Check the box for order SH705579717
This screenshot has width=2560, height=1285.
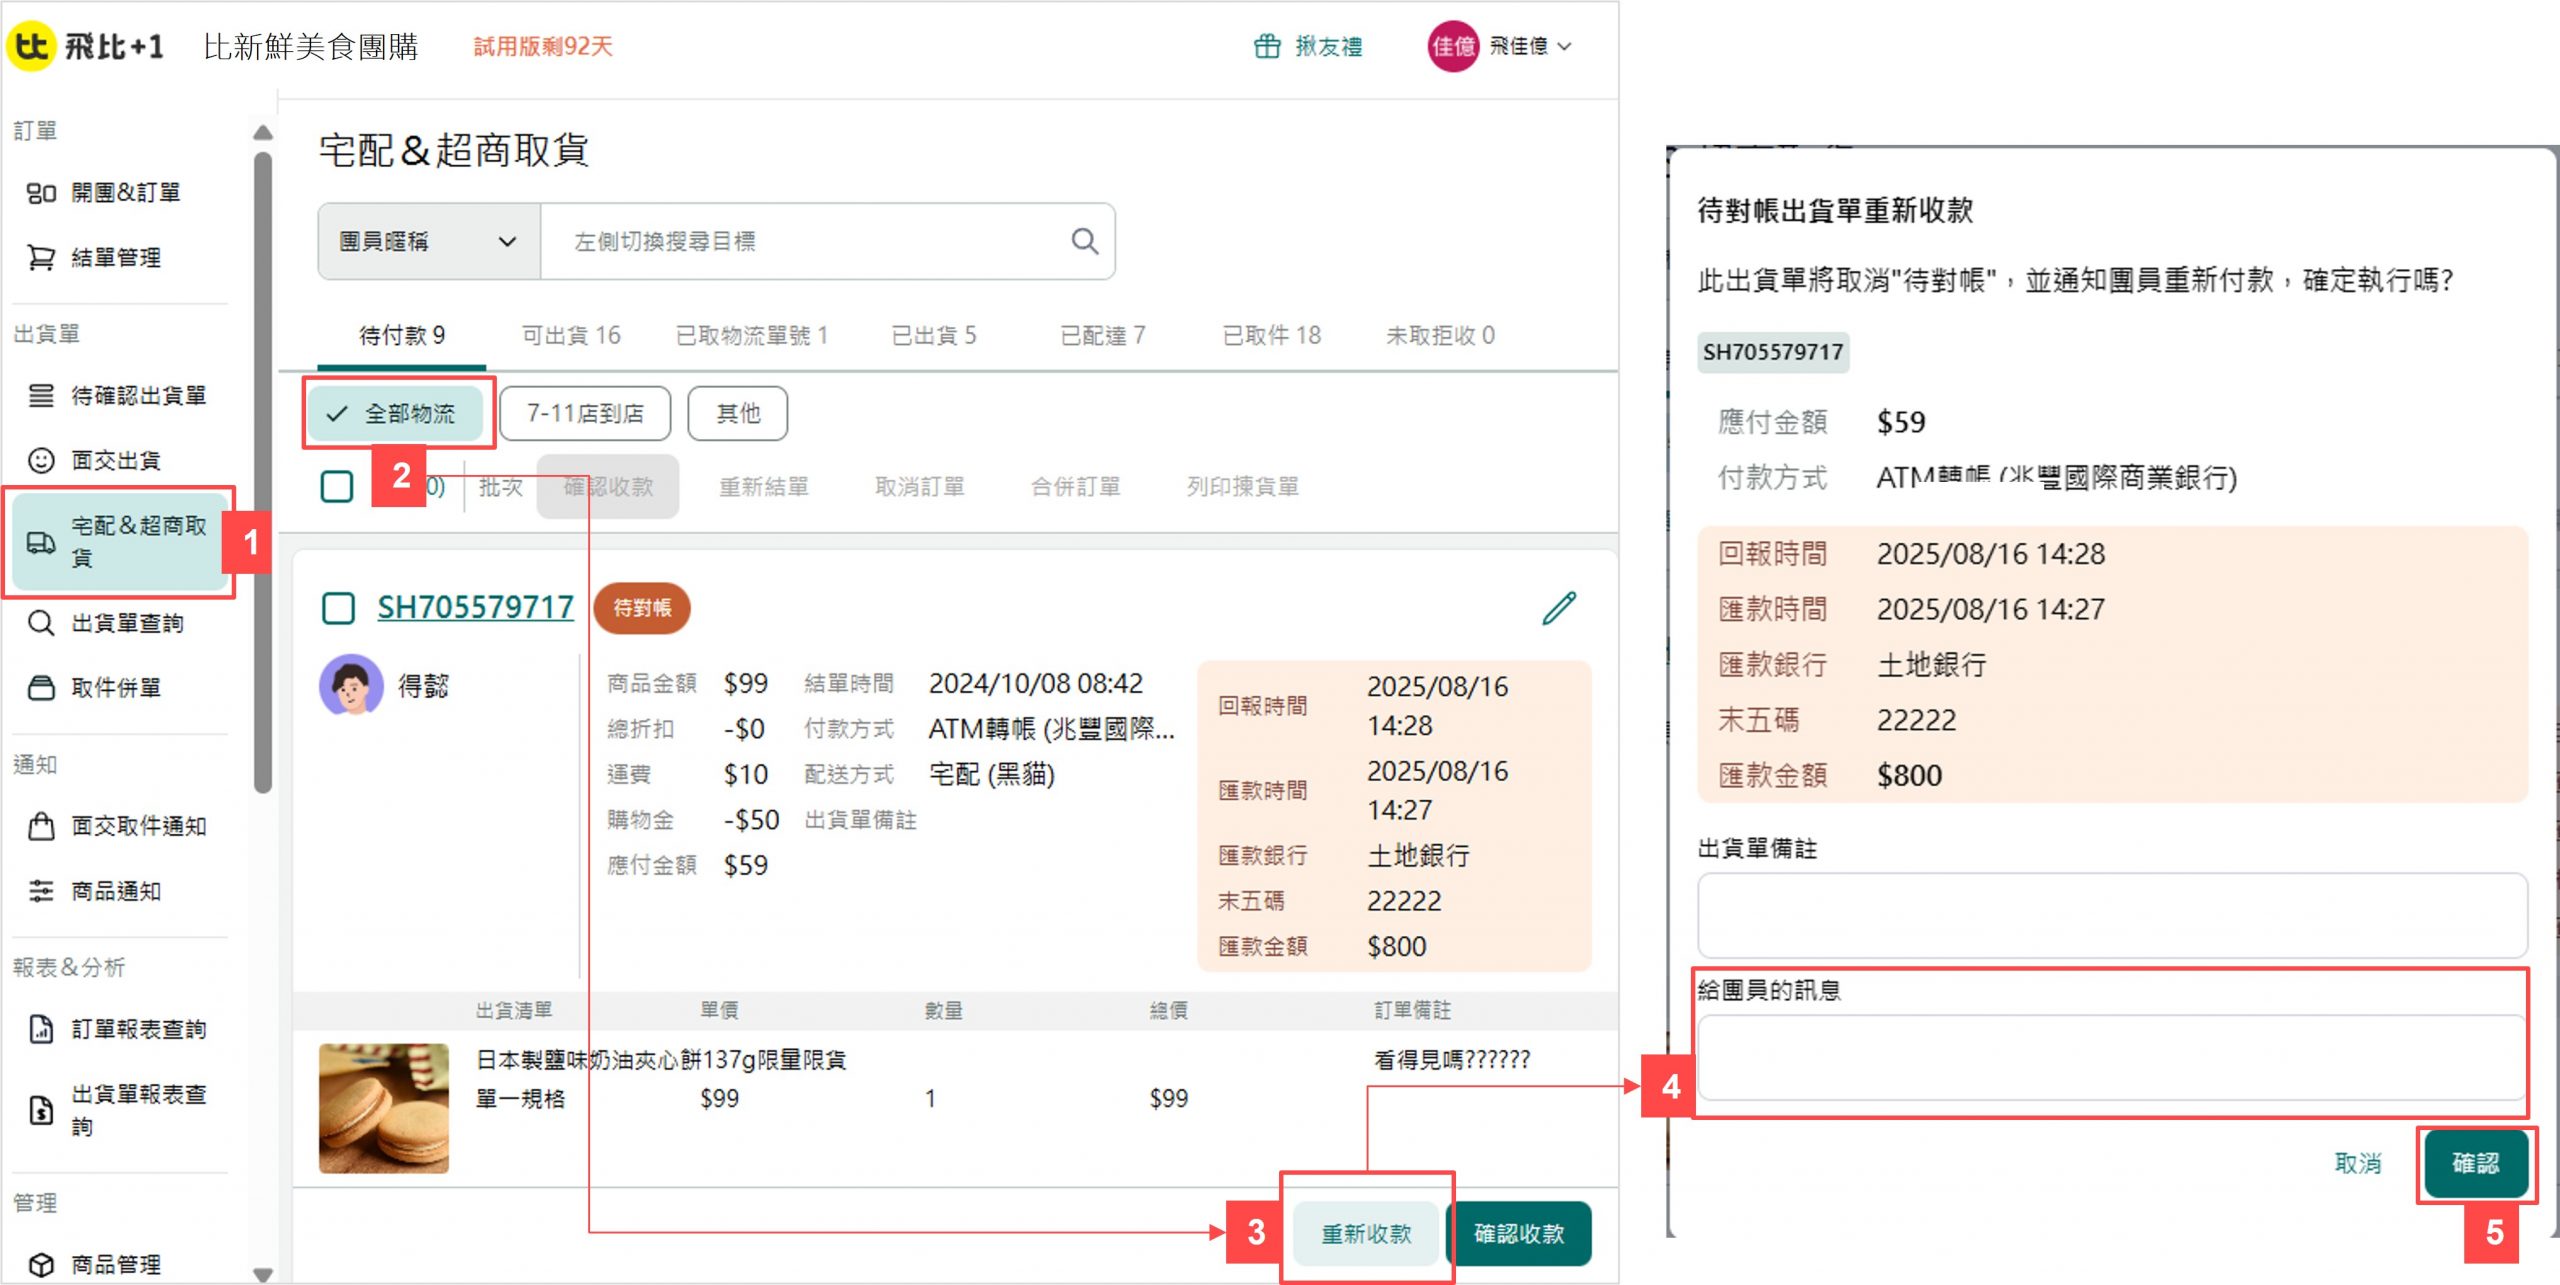338,608
